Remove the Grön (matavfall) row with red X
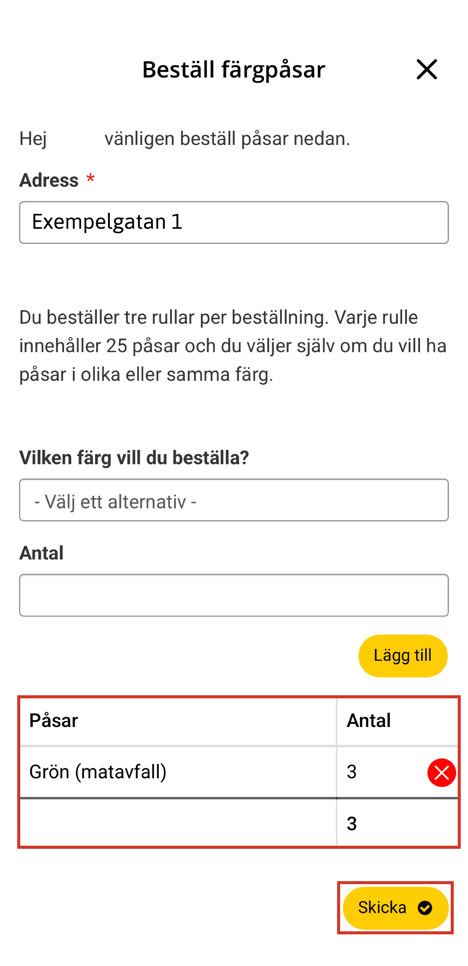Image resolution: width=468 pixels, height=966 pixels. [442, 772]
